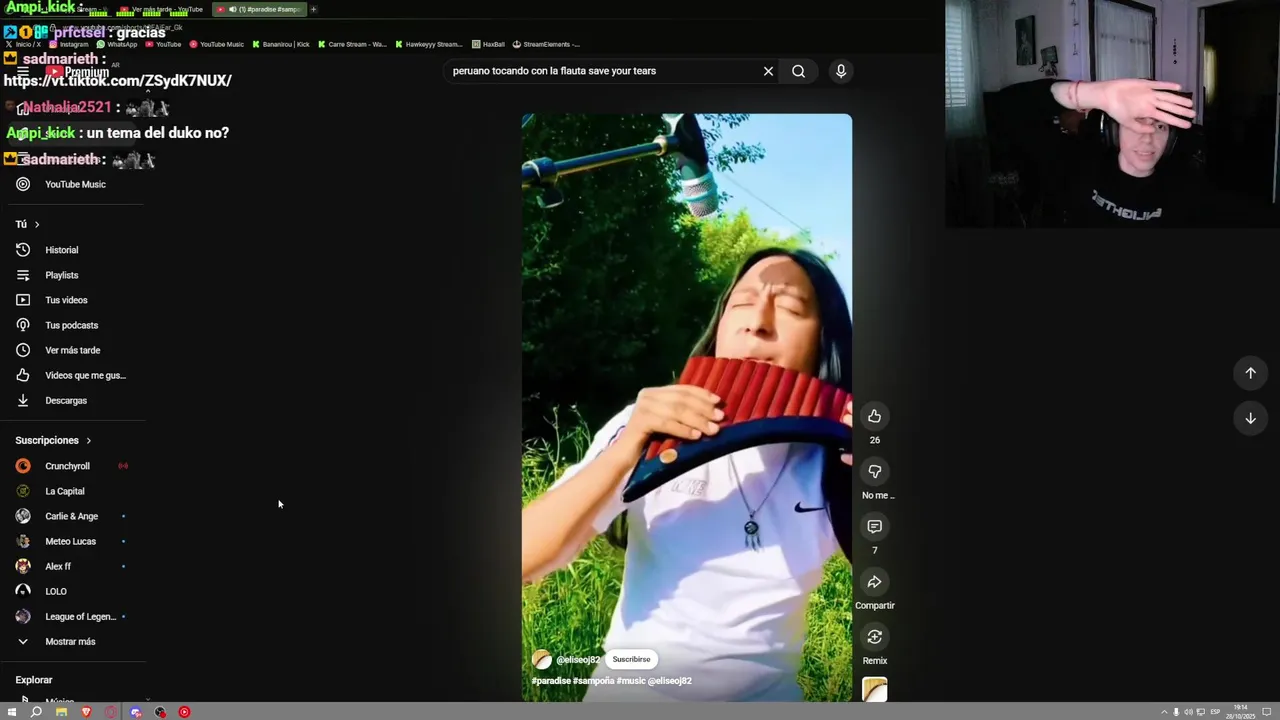Image resolution: width=1280 pixels, height=720 pixels.
Task: Go to previous Short with up arrow
Action: tap(1250, 373)
